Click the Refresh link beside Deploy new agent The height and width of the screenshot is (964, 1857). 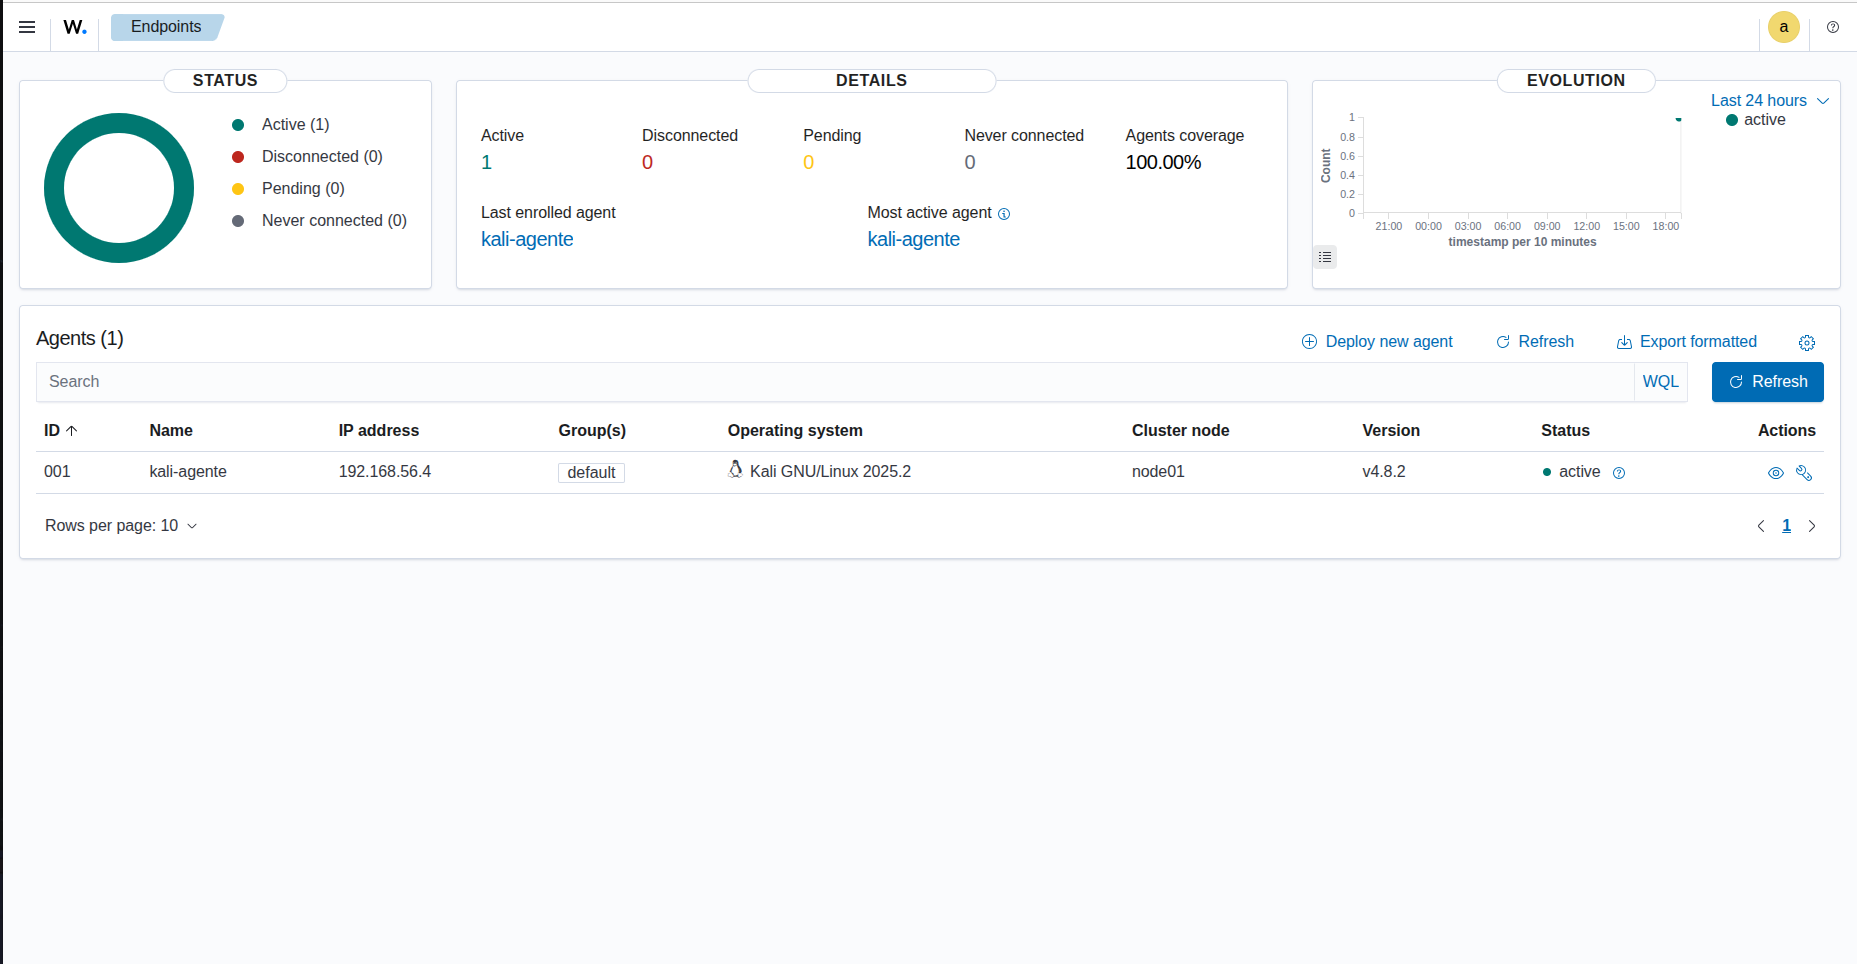click(x=1535, y=342)
